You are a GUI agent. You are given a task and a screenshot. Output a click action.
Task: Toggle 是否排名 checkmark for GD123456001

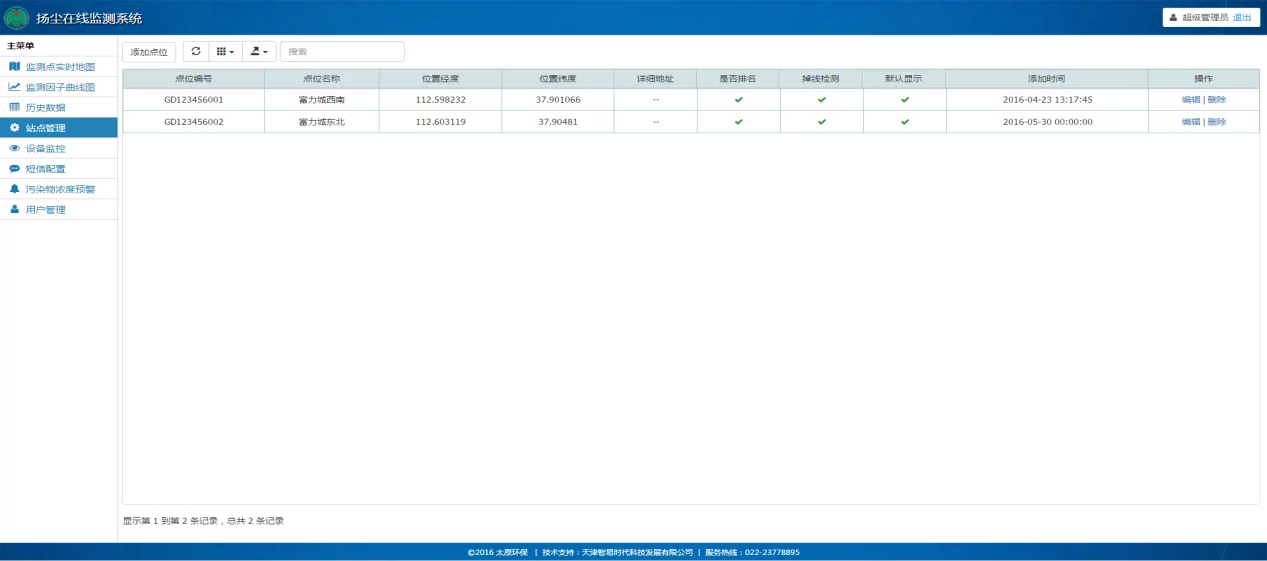click(738, 100)
